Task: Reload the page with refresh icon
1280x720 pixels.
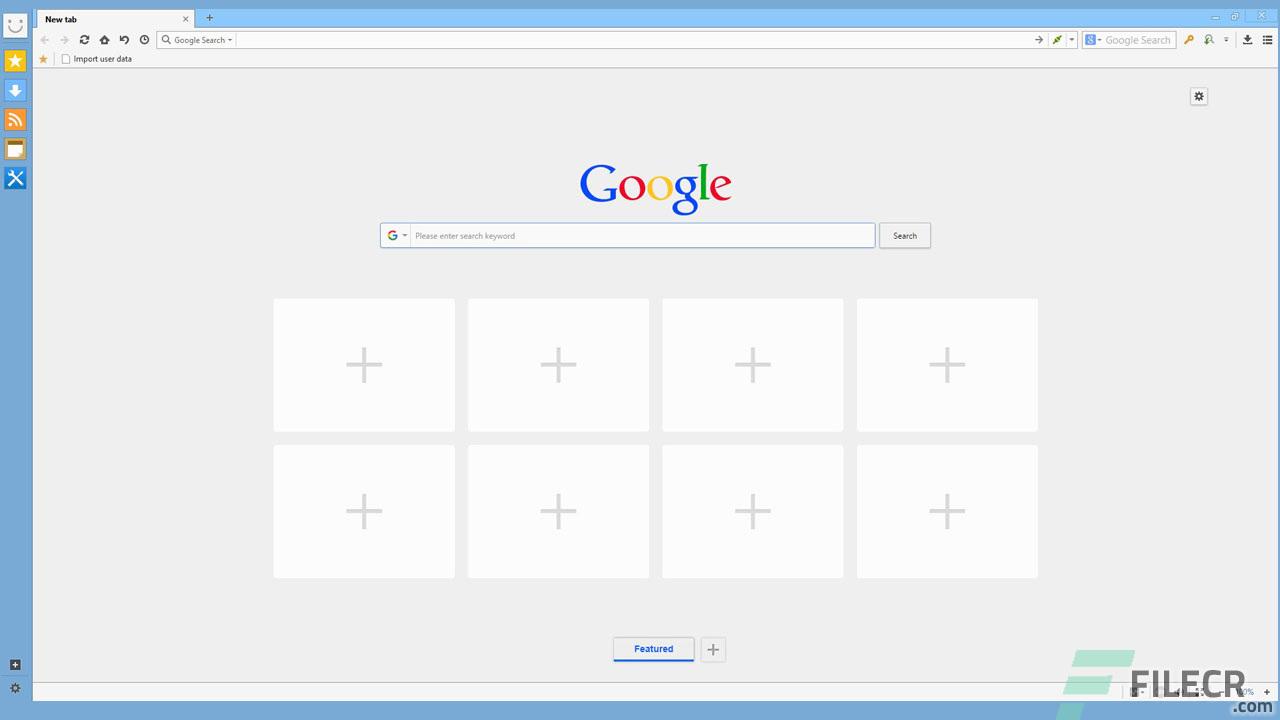Action: coord(84,40)
